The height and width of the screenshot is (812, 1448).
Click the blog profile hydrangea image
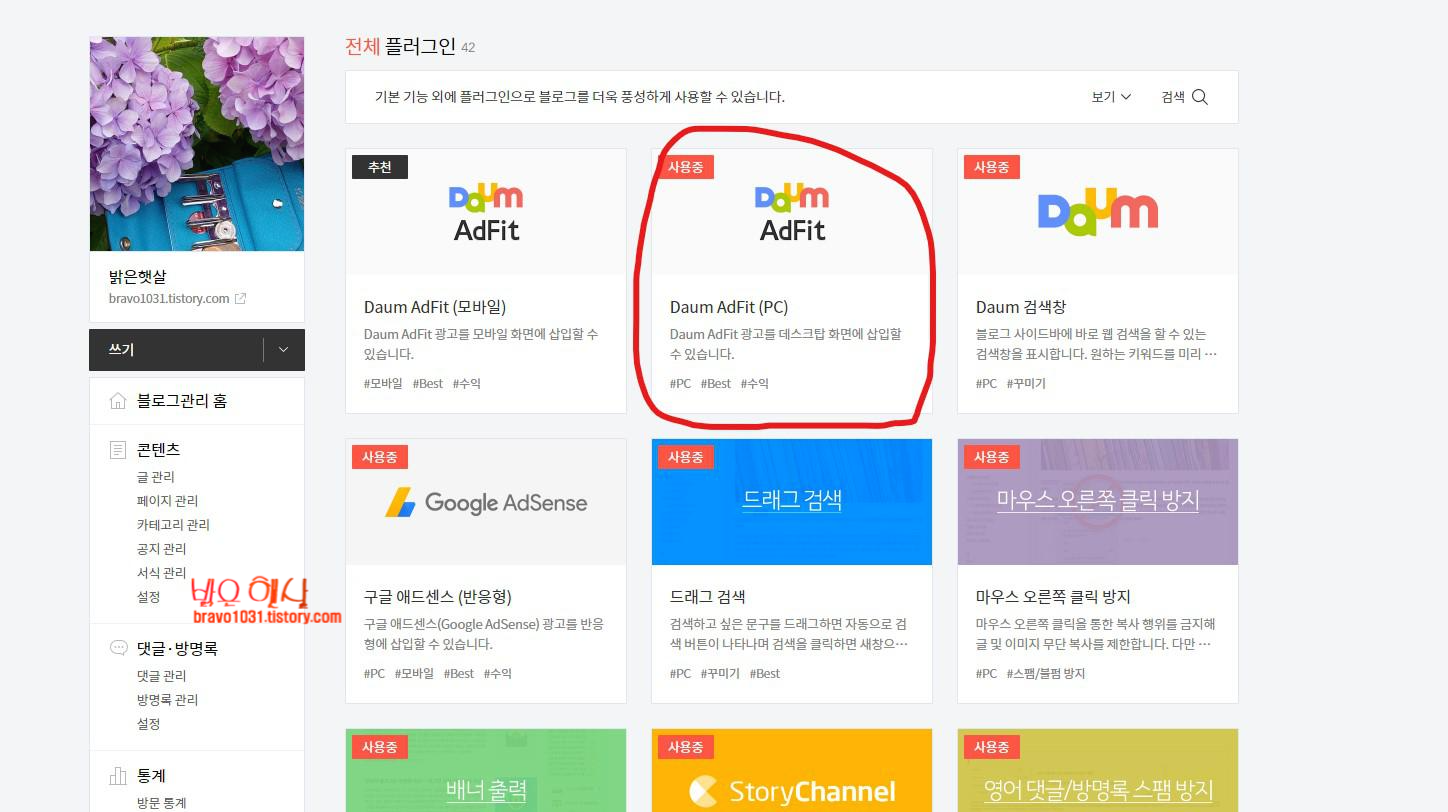(x=197, y=144)
